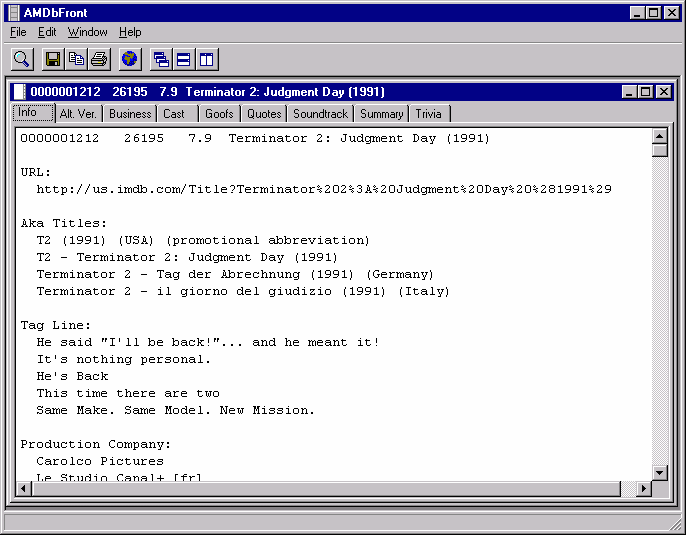Select the Info tab
Screen dimensions: 686x535
point(33,112)
